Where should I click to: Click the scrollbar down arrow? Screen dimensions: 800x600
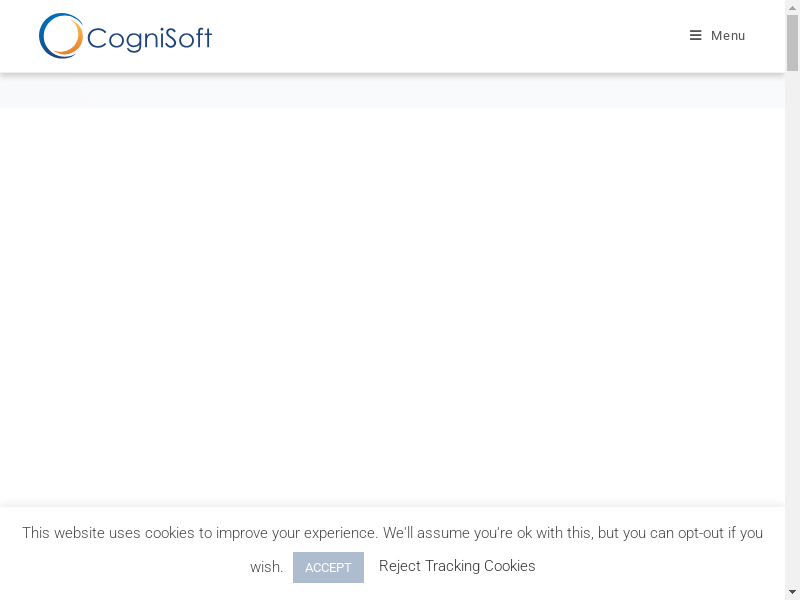tap(792, 592)
